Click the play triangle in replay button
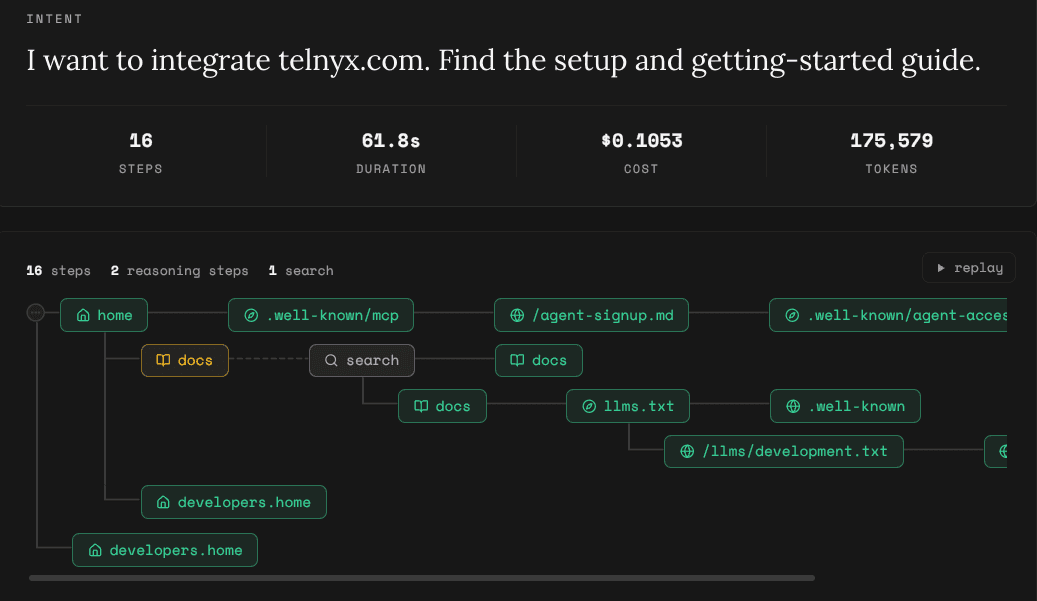The image size is (1037, 601). coord(941,268)
